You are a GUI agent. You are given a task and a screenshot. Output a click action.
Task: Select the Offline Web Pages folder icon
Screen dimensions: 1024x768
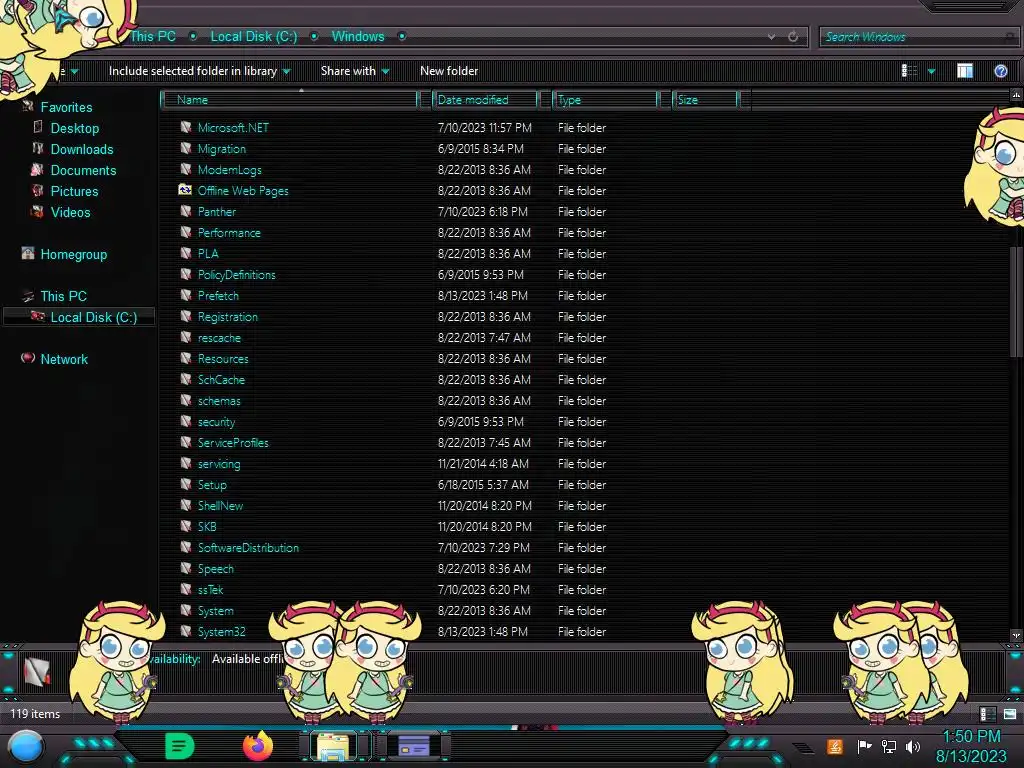click(185, 190)
